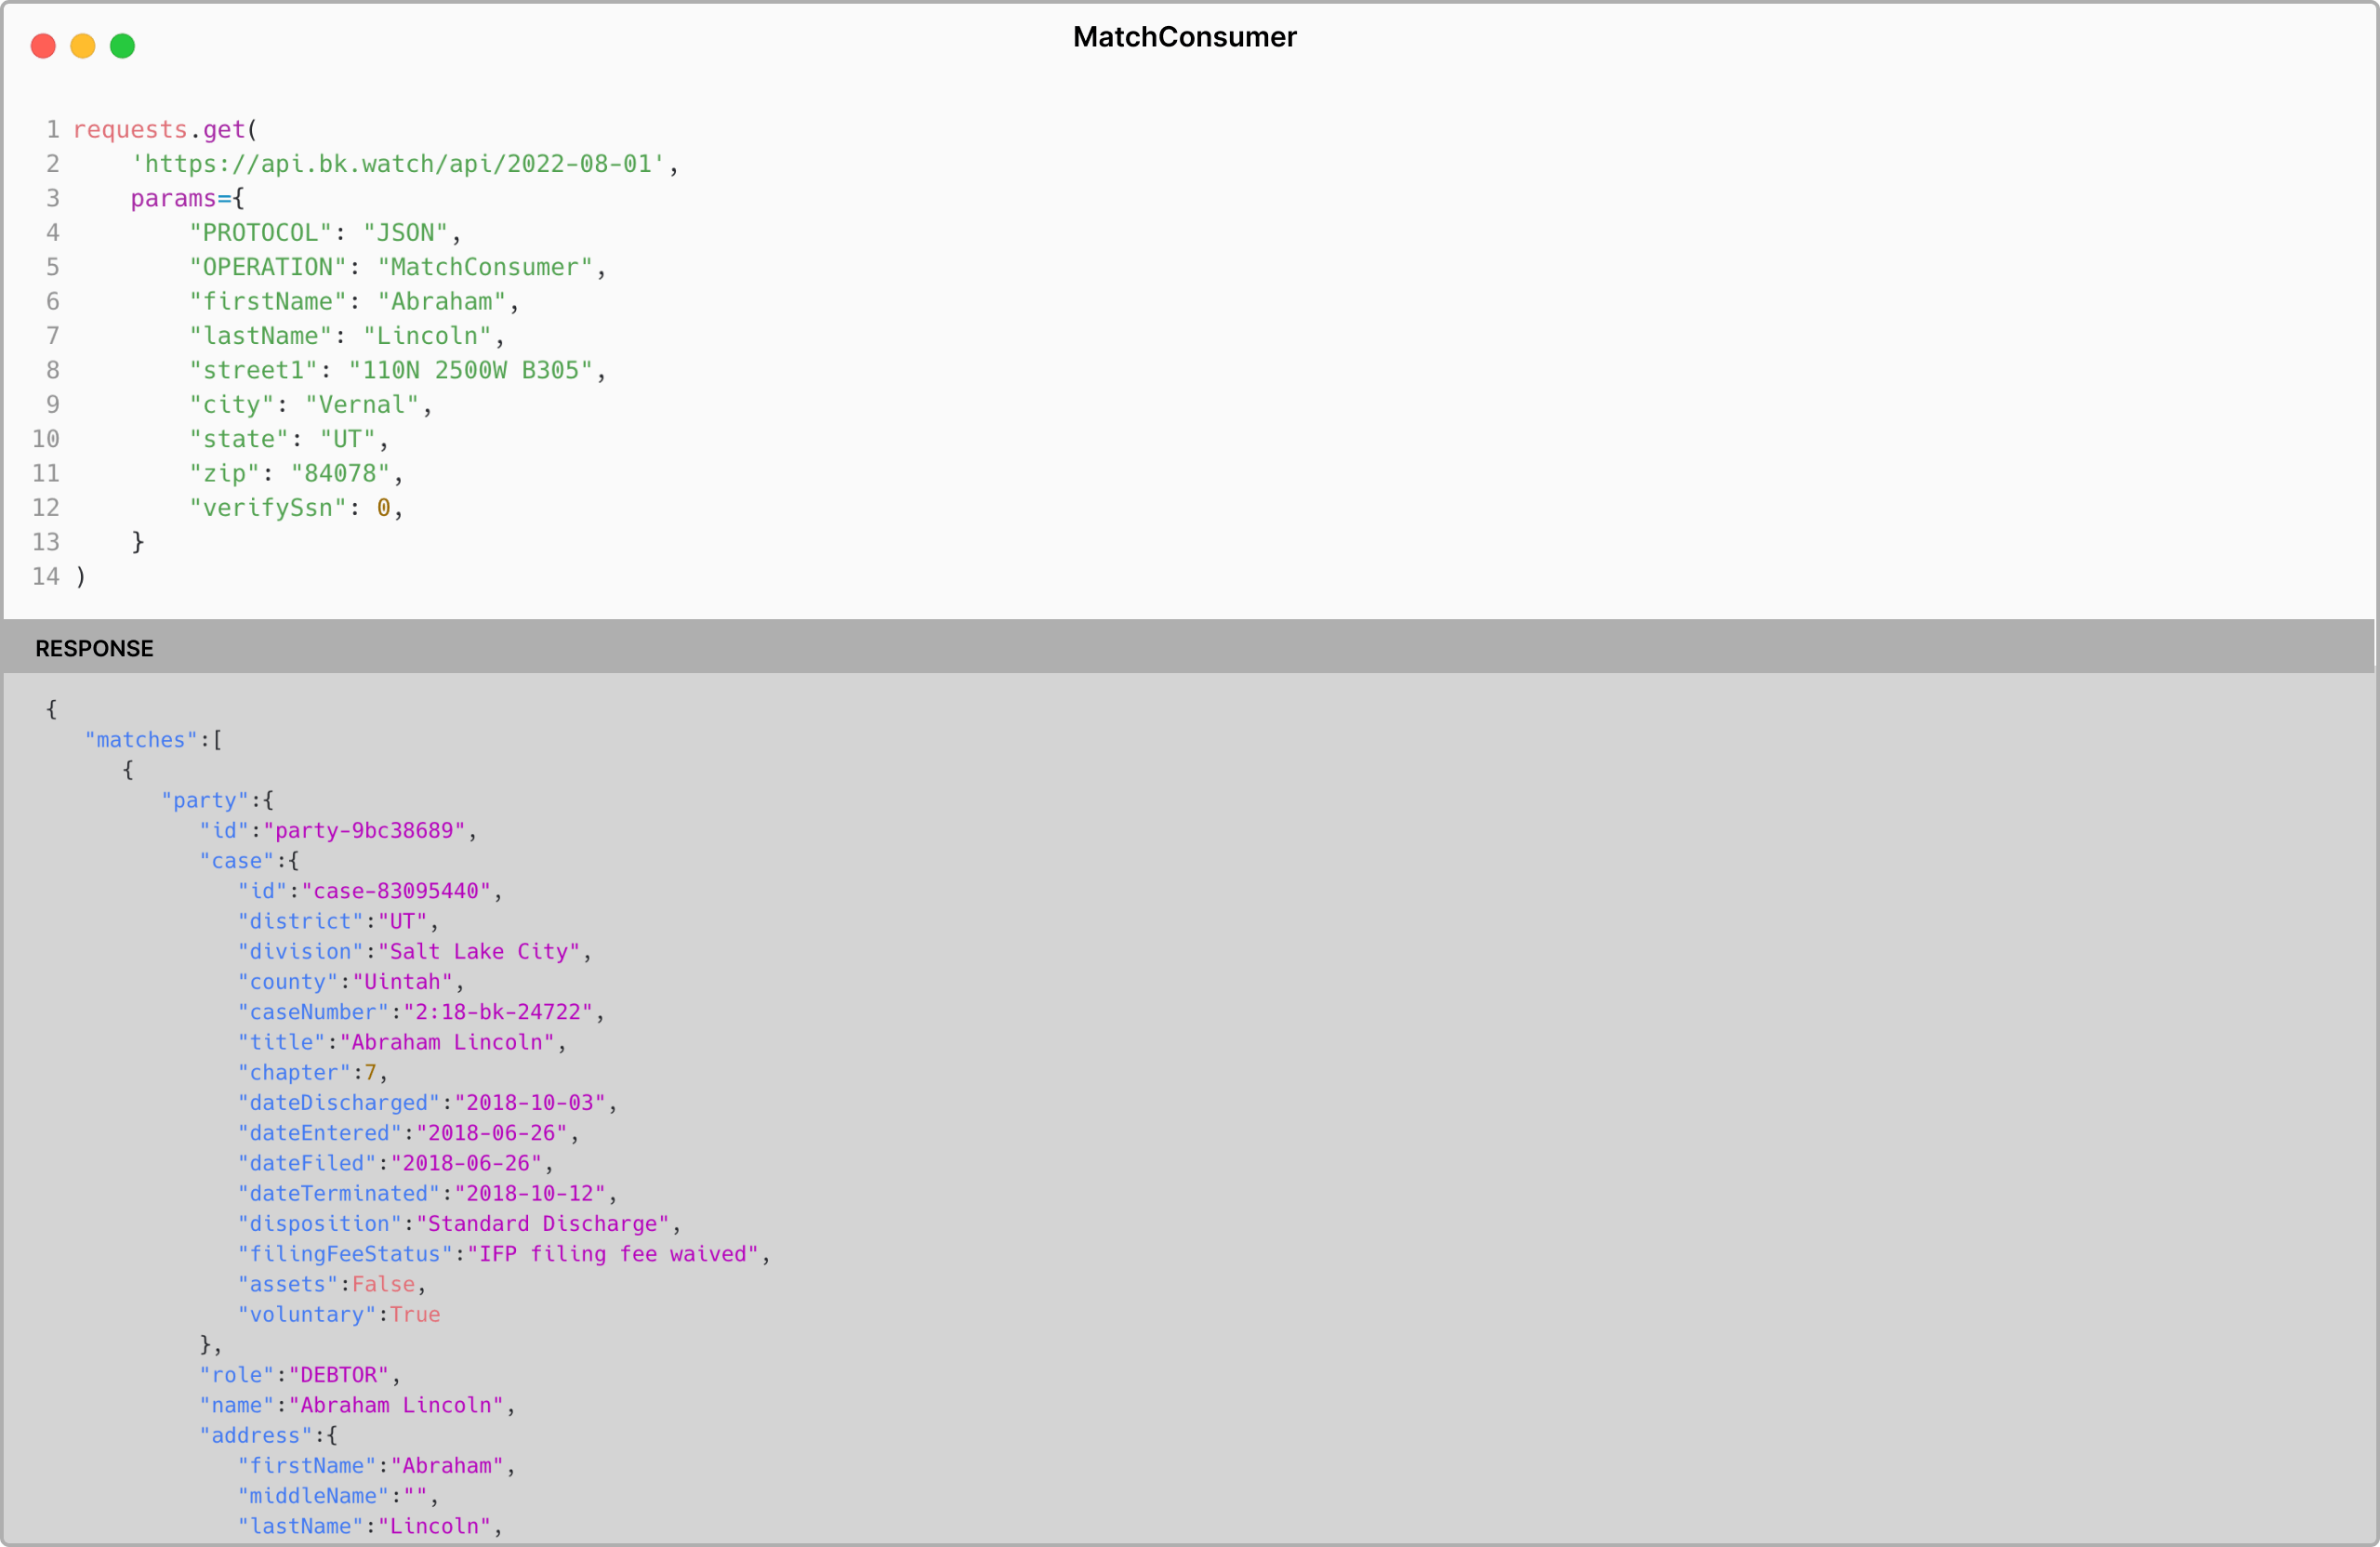Select the chapter value 7
This screenshot has width=2380, height=1547.
click(370, 1072)
